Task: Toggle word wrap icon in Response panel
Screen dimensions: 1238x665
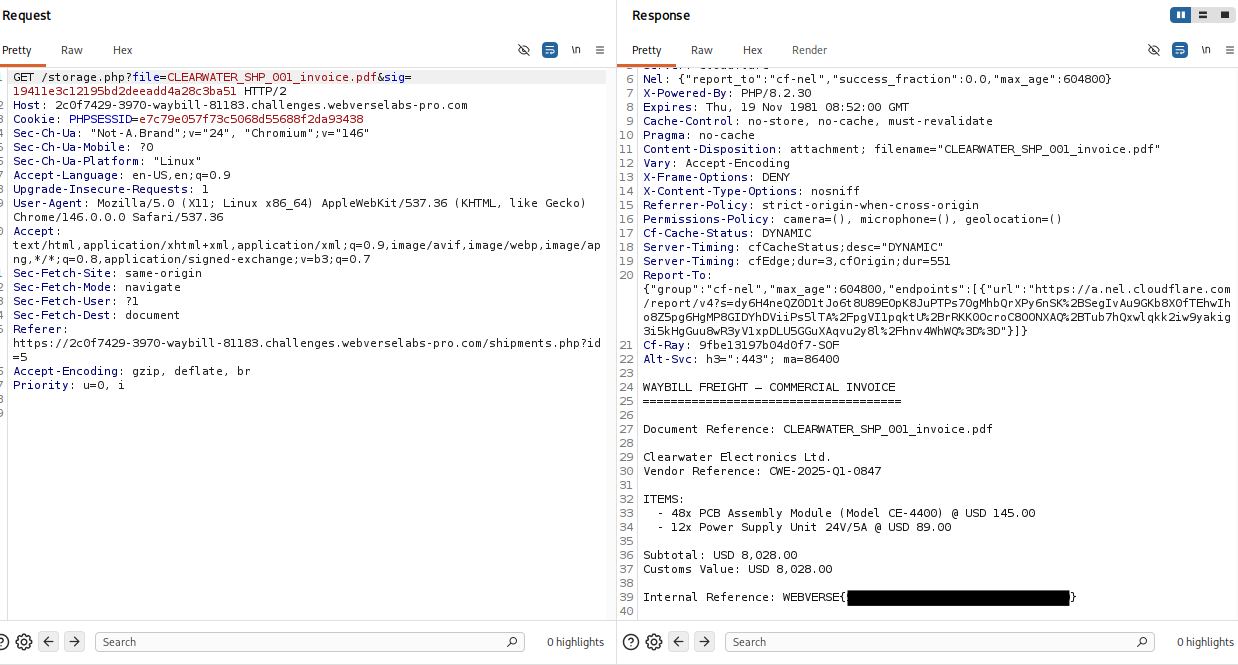Action: (1180, 50)
